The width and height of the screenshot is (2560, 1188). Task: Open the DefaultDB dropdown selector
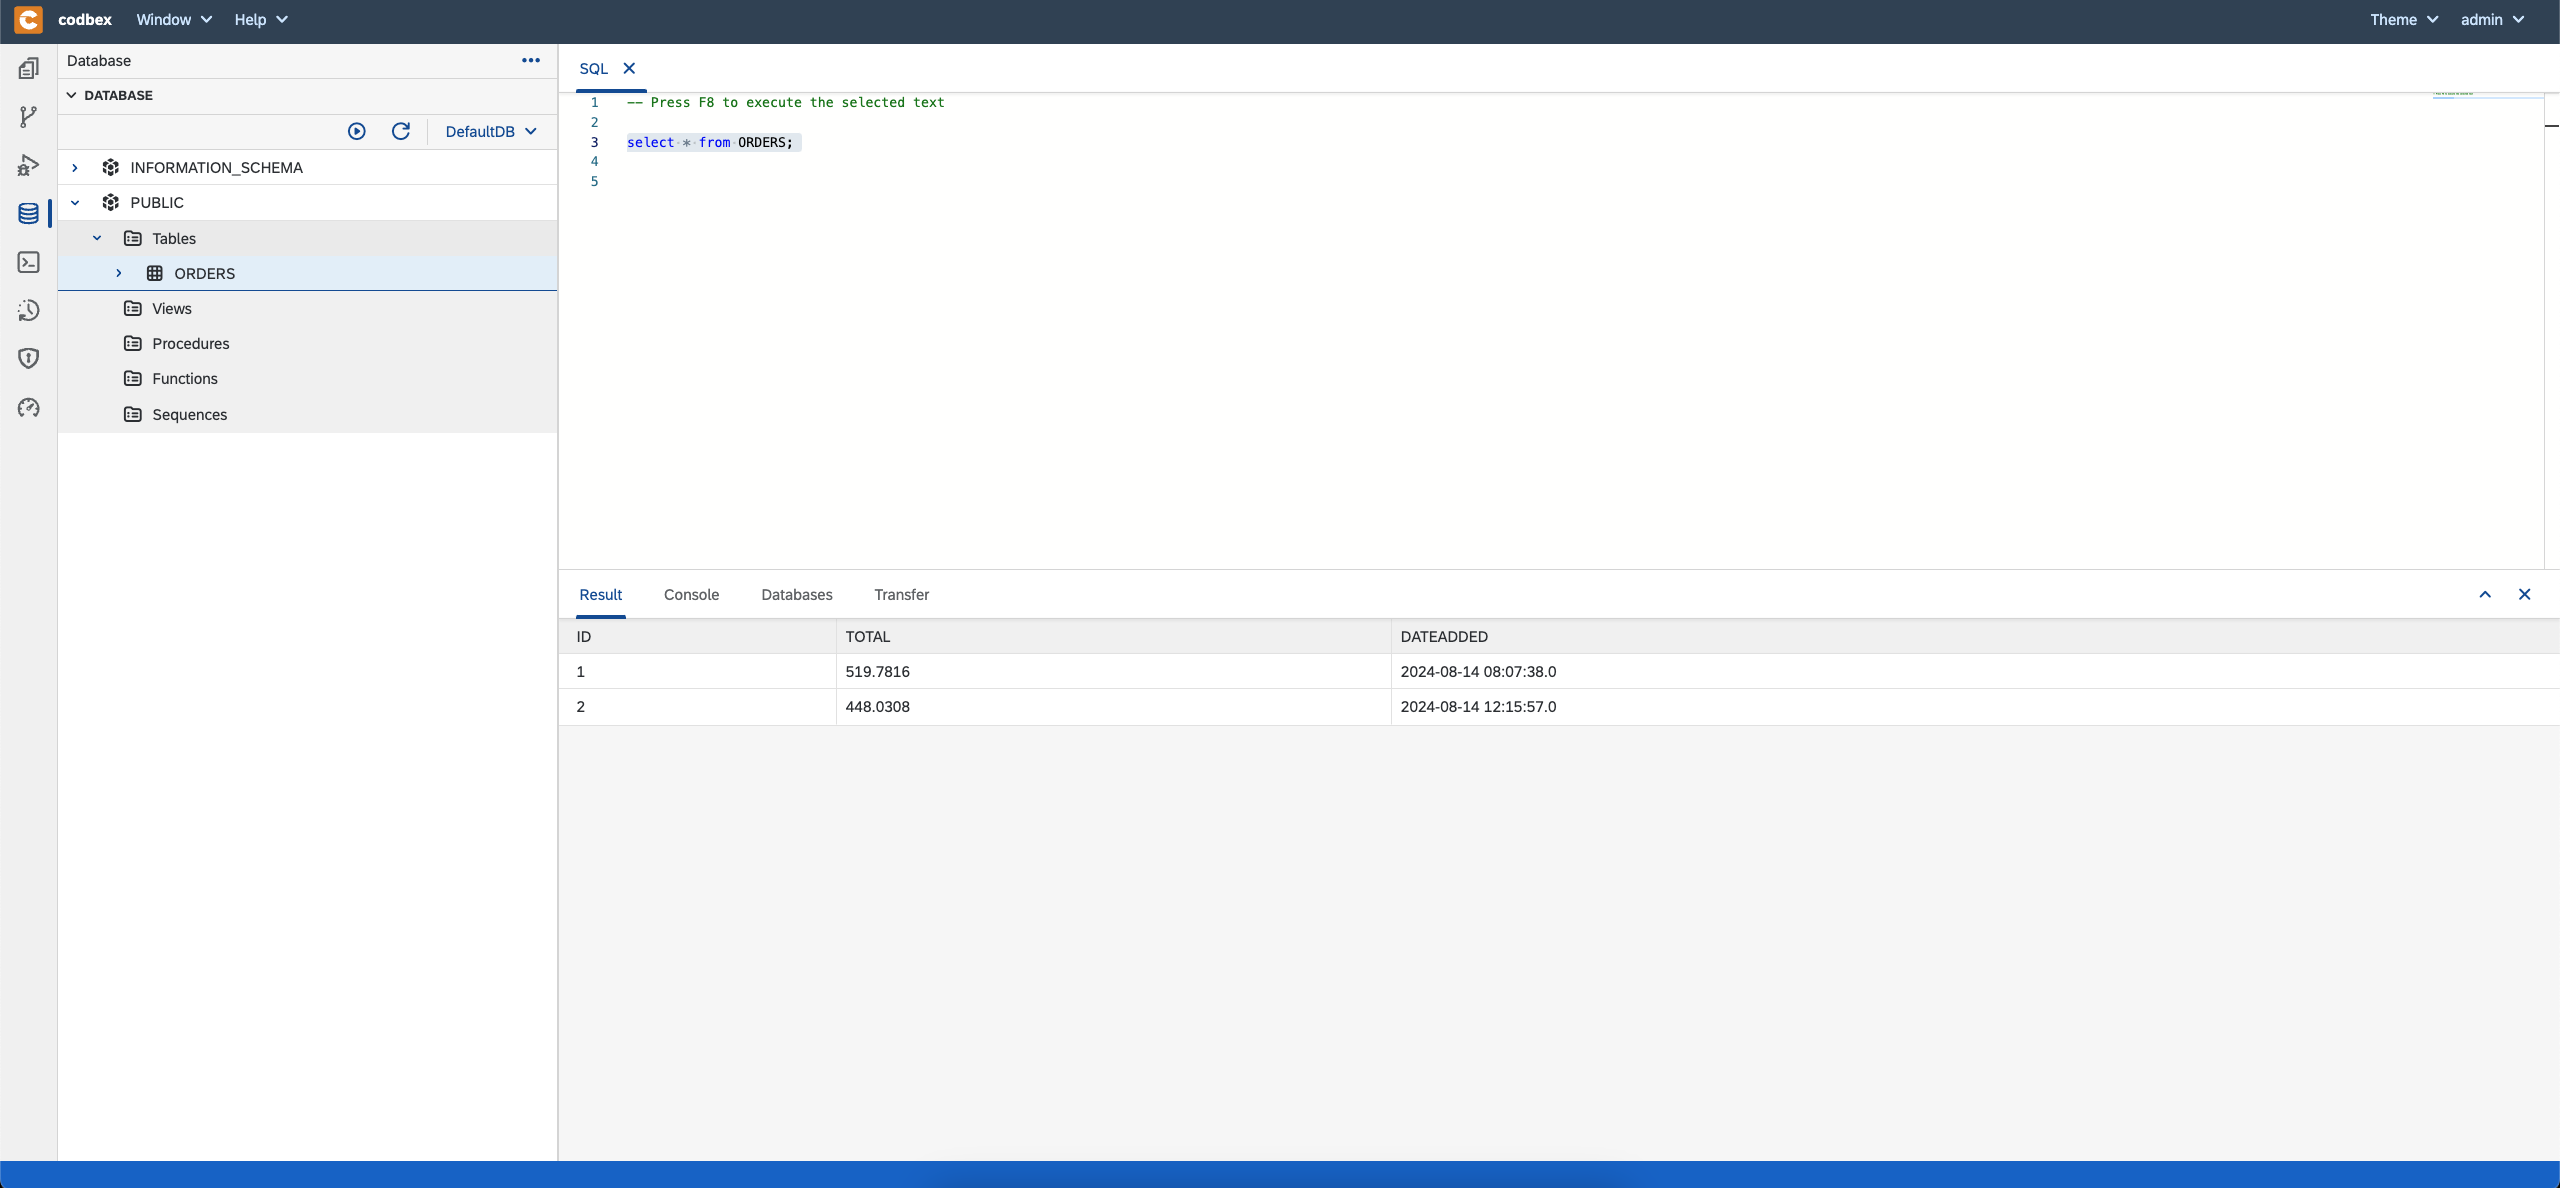point(491,131)
